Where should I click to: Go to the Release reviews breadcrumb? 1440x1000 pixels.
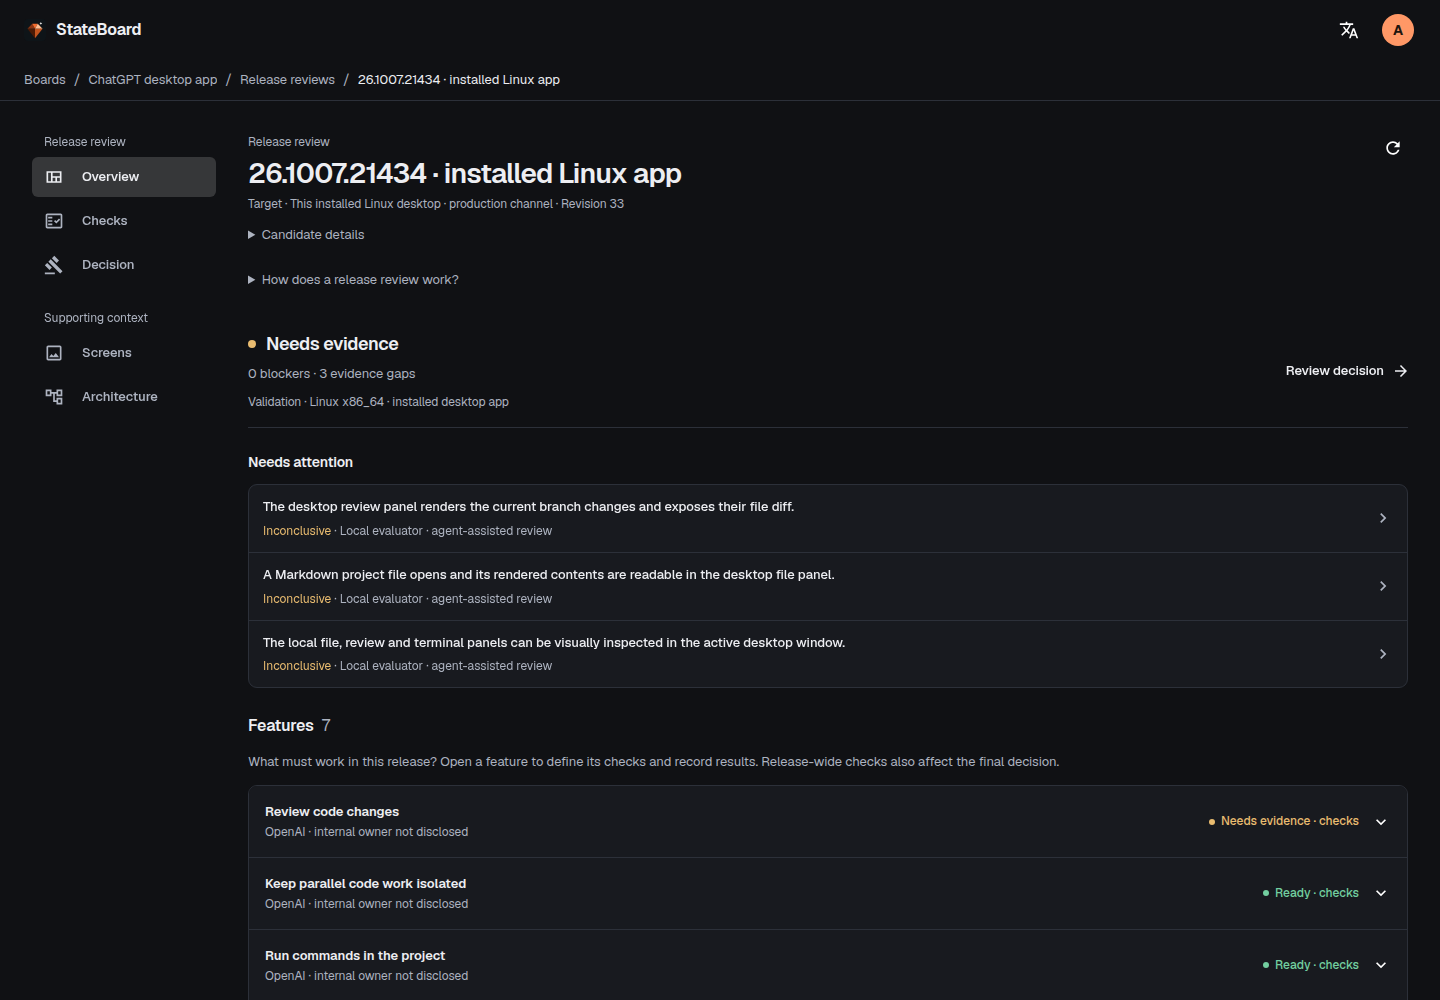287,80
